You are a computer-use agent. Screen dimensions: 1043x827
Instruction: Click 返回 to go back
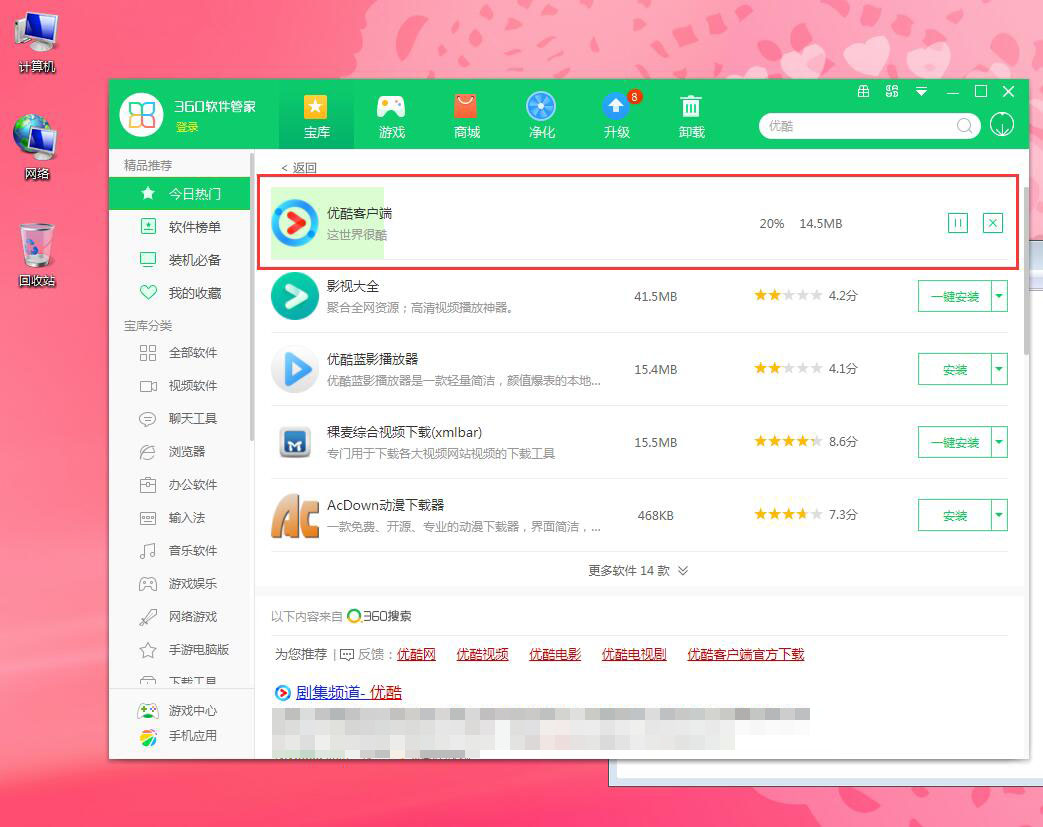299,168
